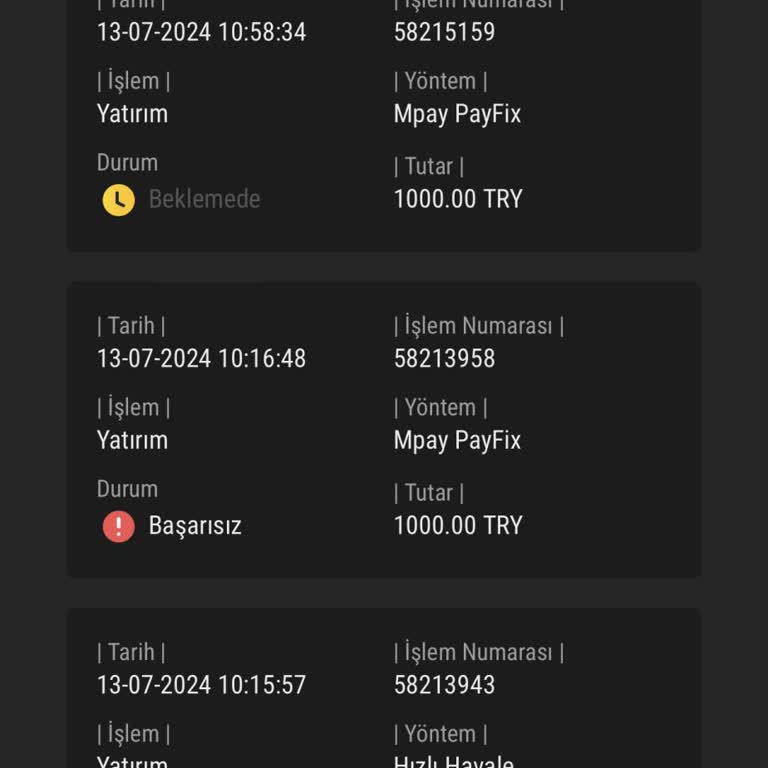The image size is (768, 768).
Task: Click the red exclamation failed status icon
Action: (118, 526)
